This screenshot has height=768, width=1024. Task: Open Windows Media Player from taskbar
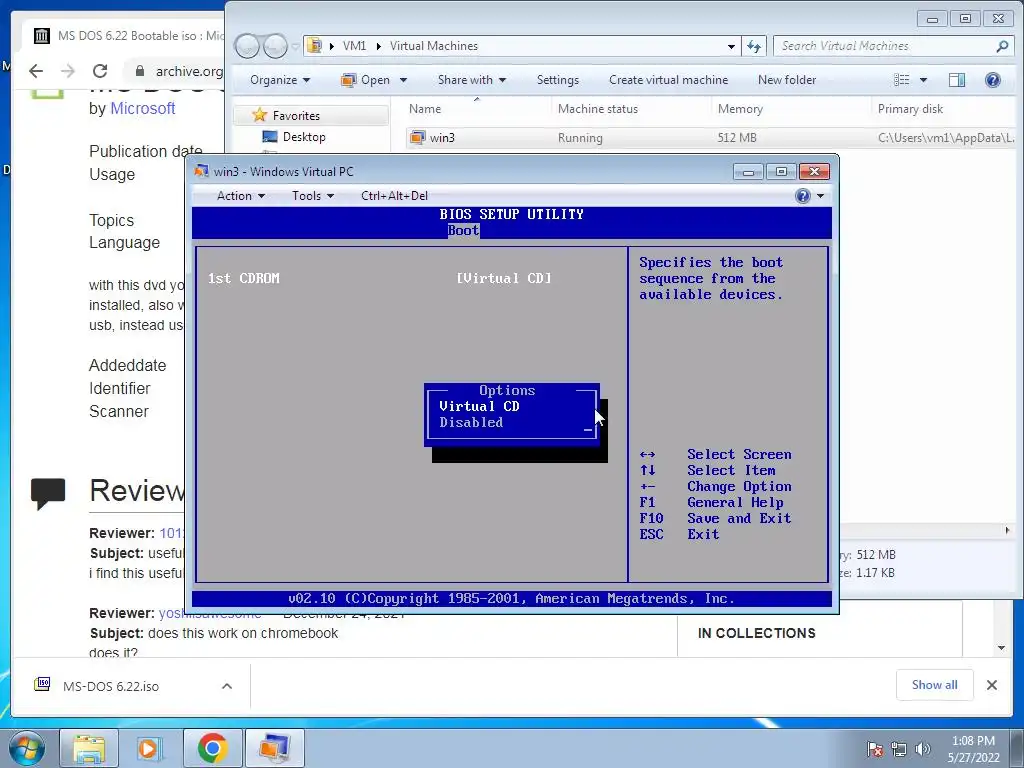pos(150,748)
